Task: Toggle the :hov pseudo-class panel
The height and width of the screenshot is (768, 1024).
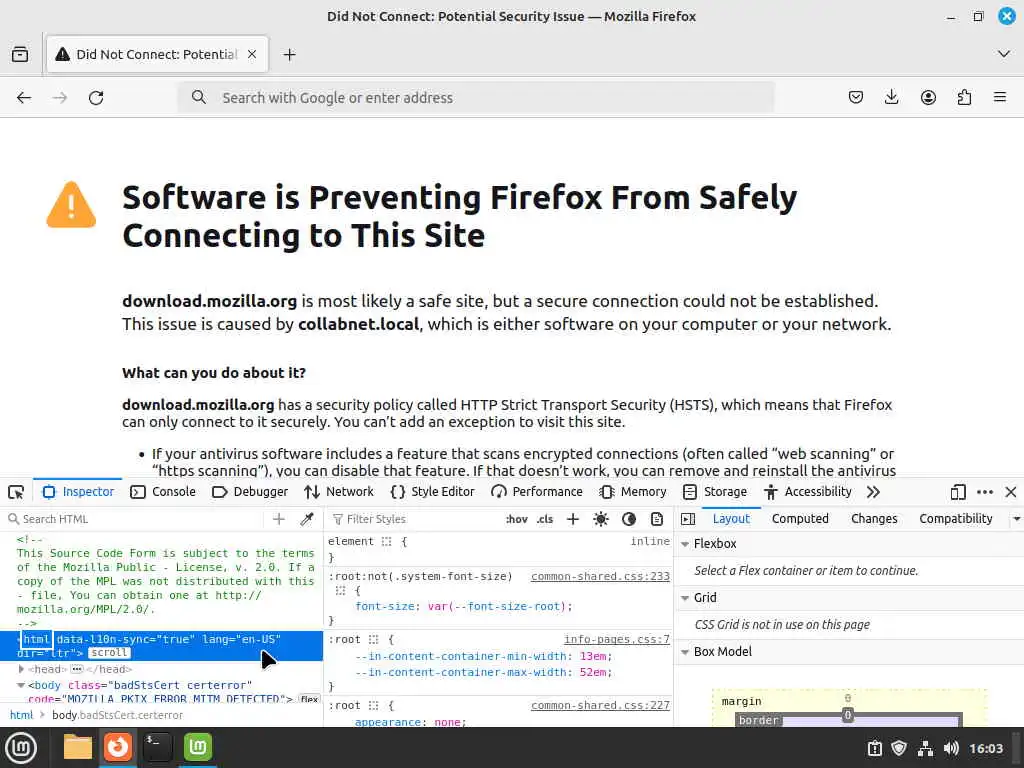Action: coord(517,519)
